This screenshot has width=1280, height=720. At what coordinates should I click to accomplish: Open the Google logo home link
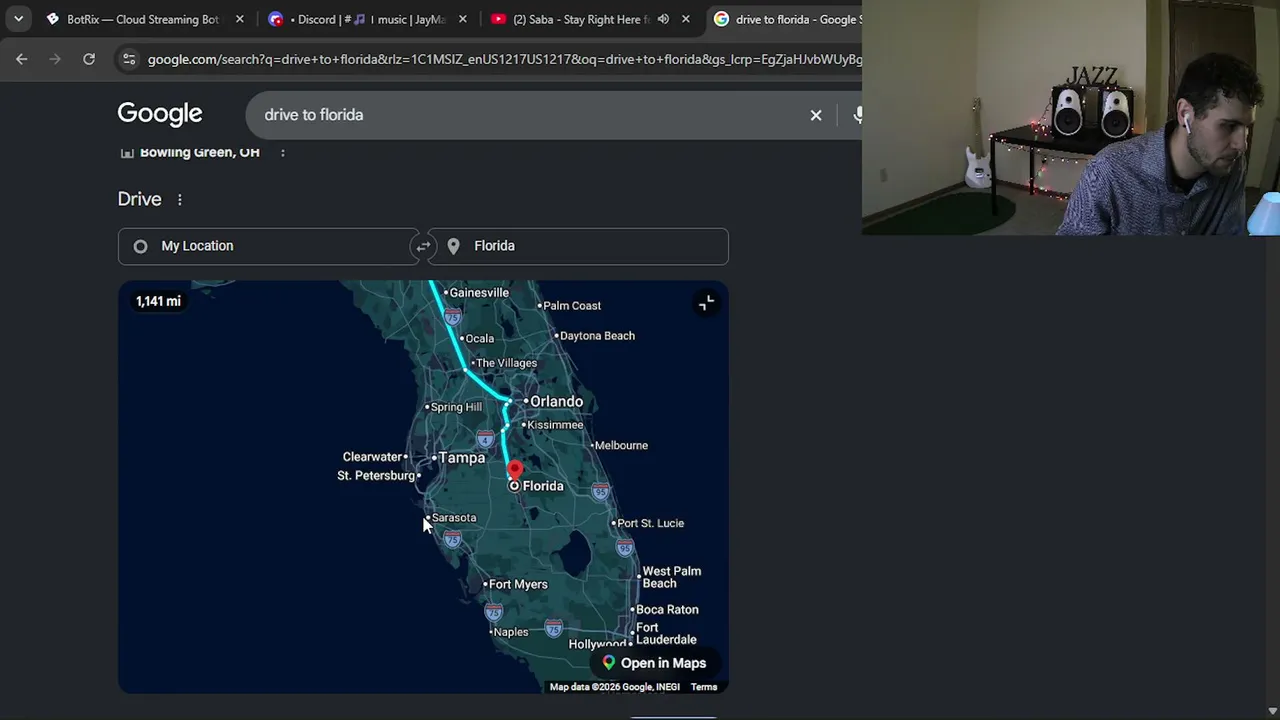click(160, 114)
